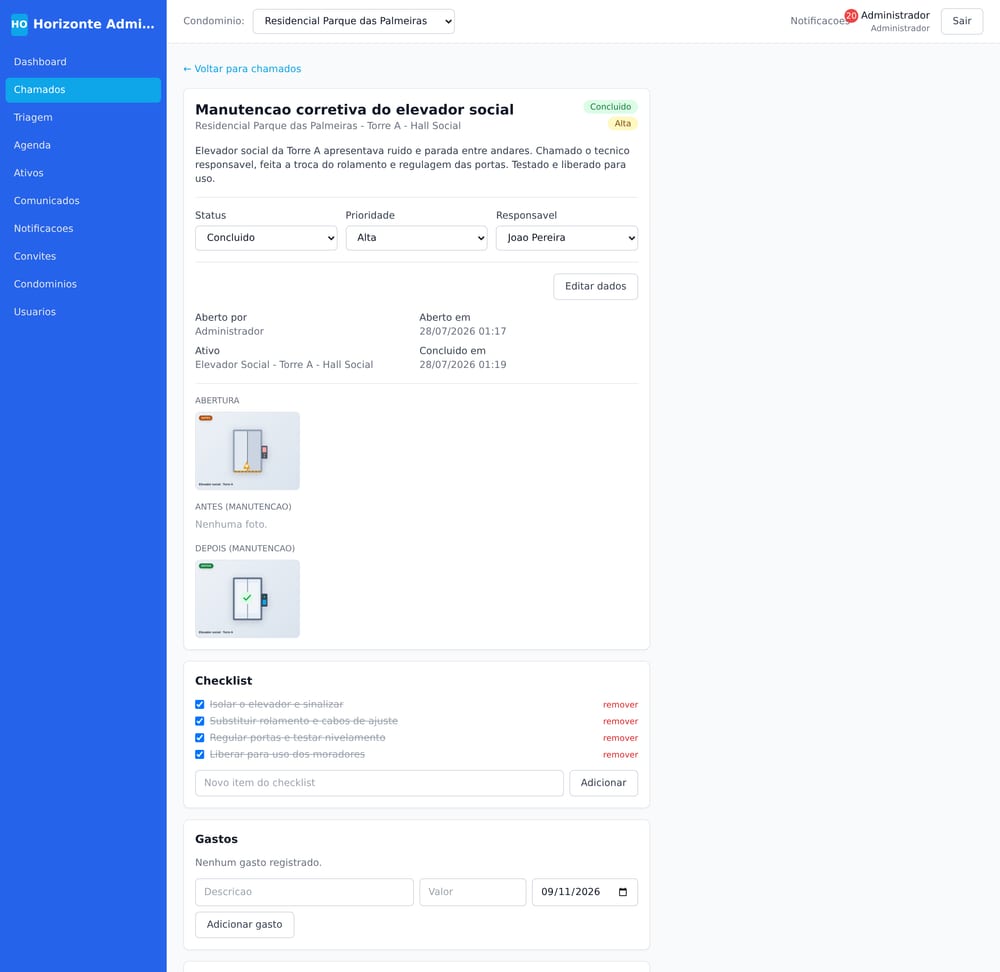Click Adicionar to add a checklist item

[603, 783]
